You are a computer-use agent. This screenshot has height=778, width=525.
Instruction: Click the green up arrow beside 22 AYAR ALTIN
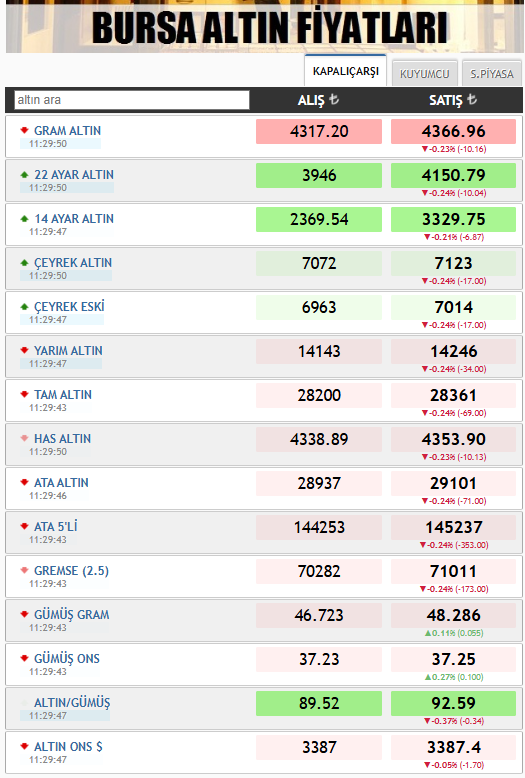pos(24,174)
